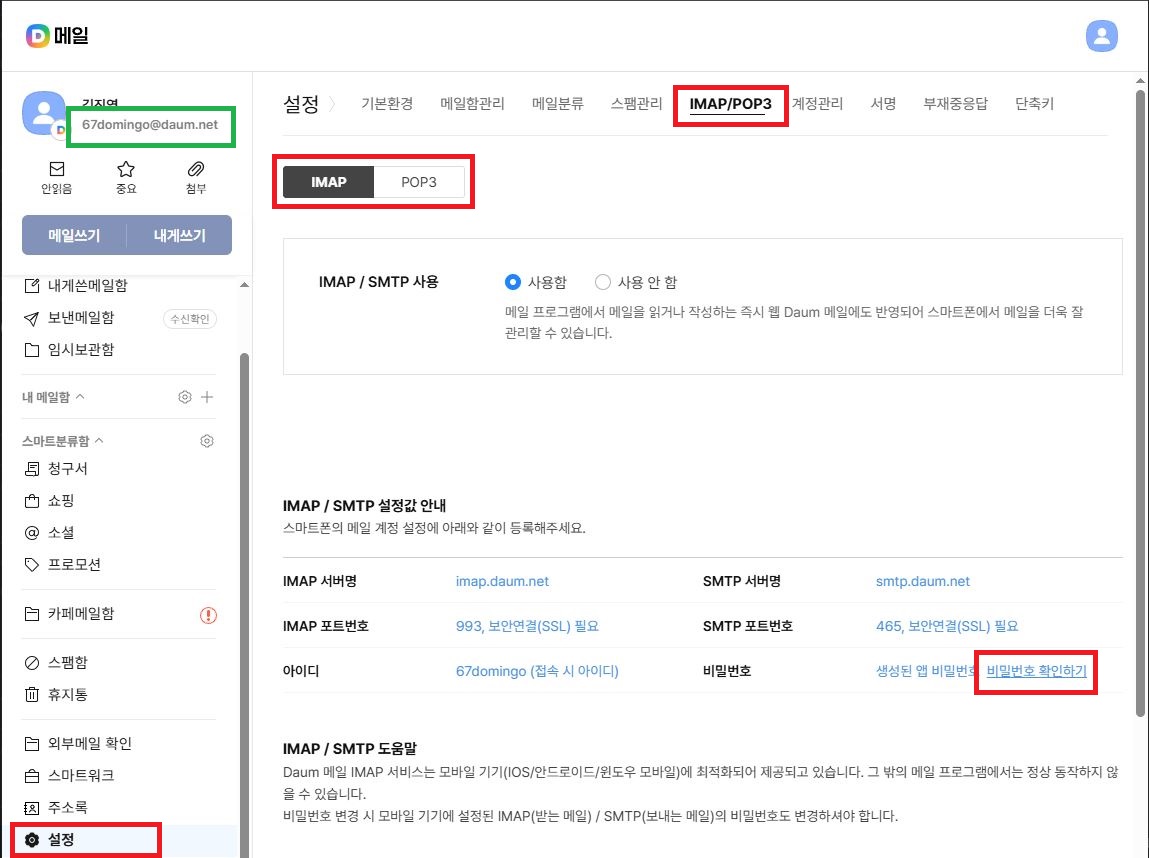Switch to the 단축키 settings tab
This screenshot has height=858, width=1149.
(x=1034, y=104)
